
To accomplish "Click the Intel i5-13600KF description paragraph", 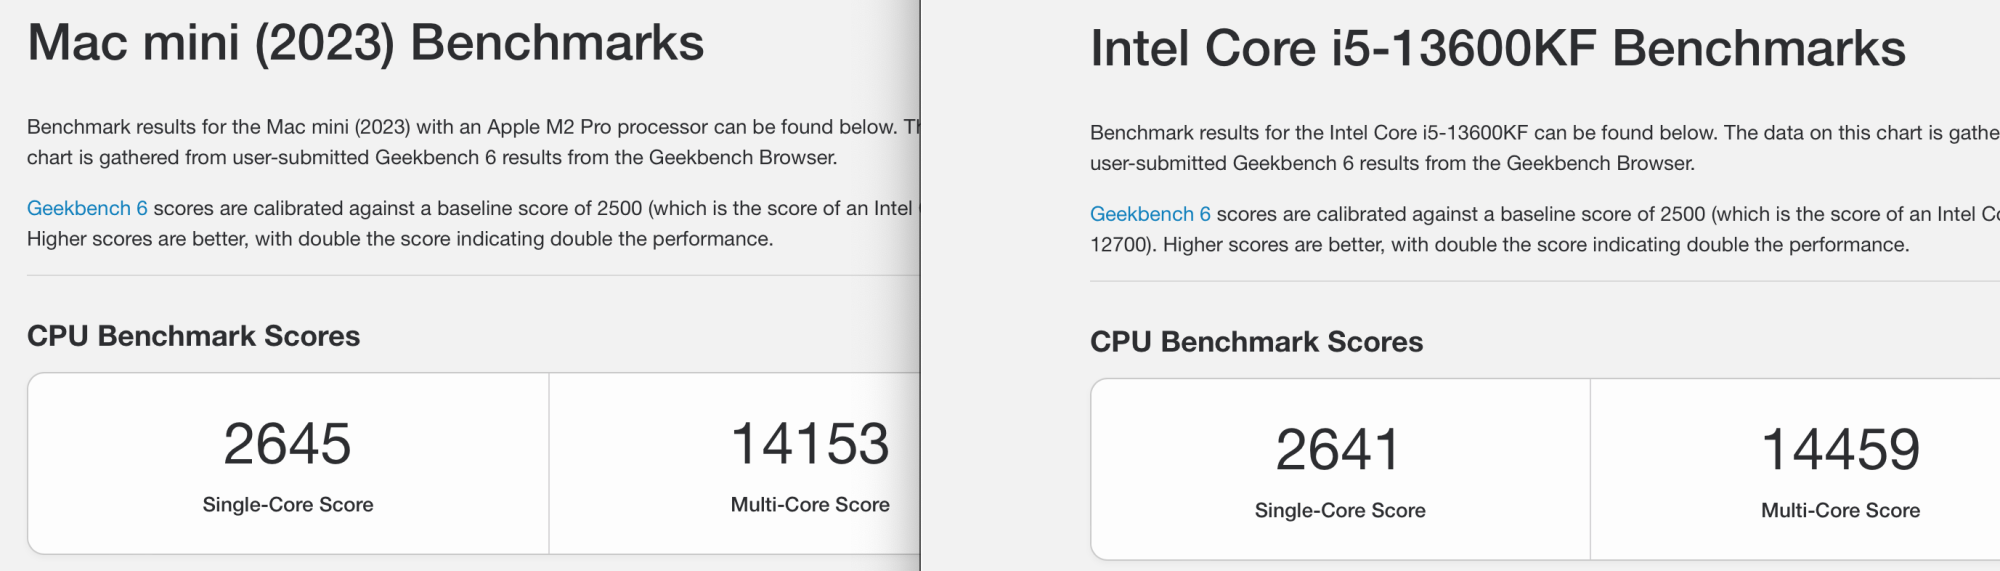I will pos(1545,148).
